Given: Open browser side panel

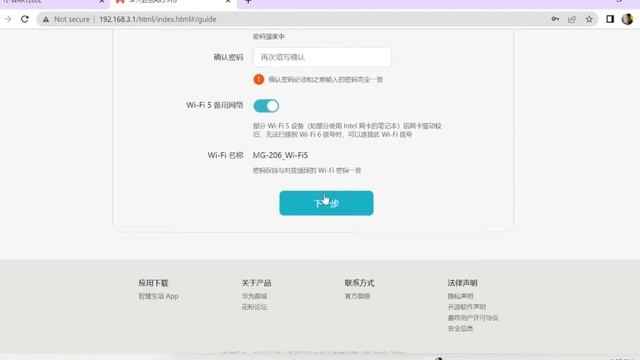Looking at the screenshot, I should click(610, 19).
